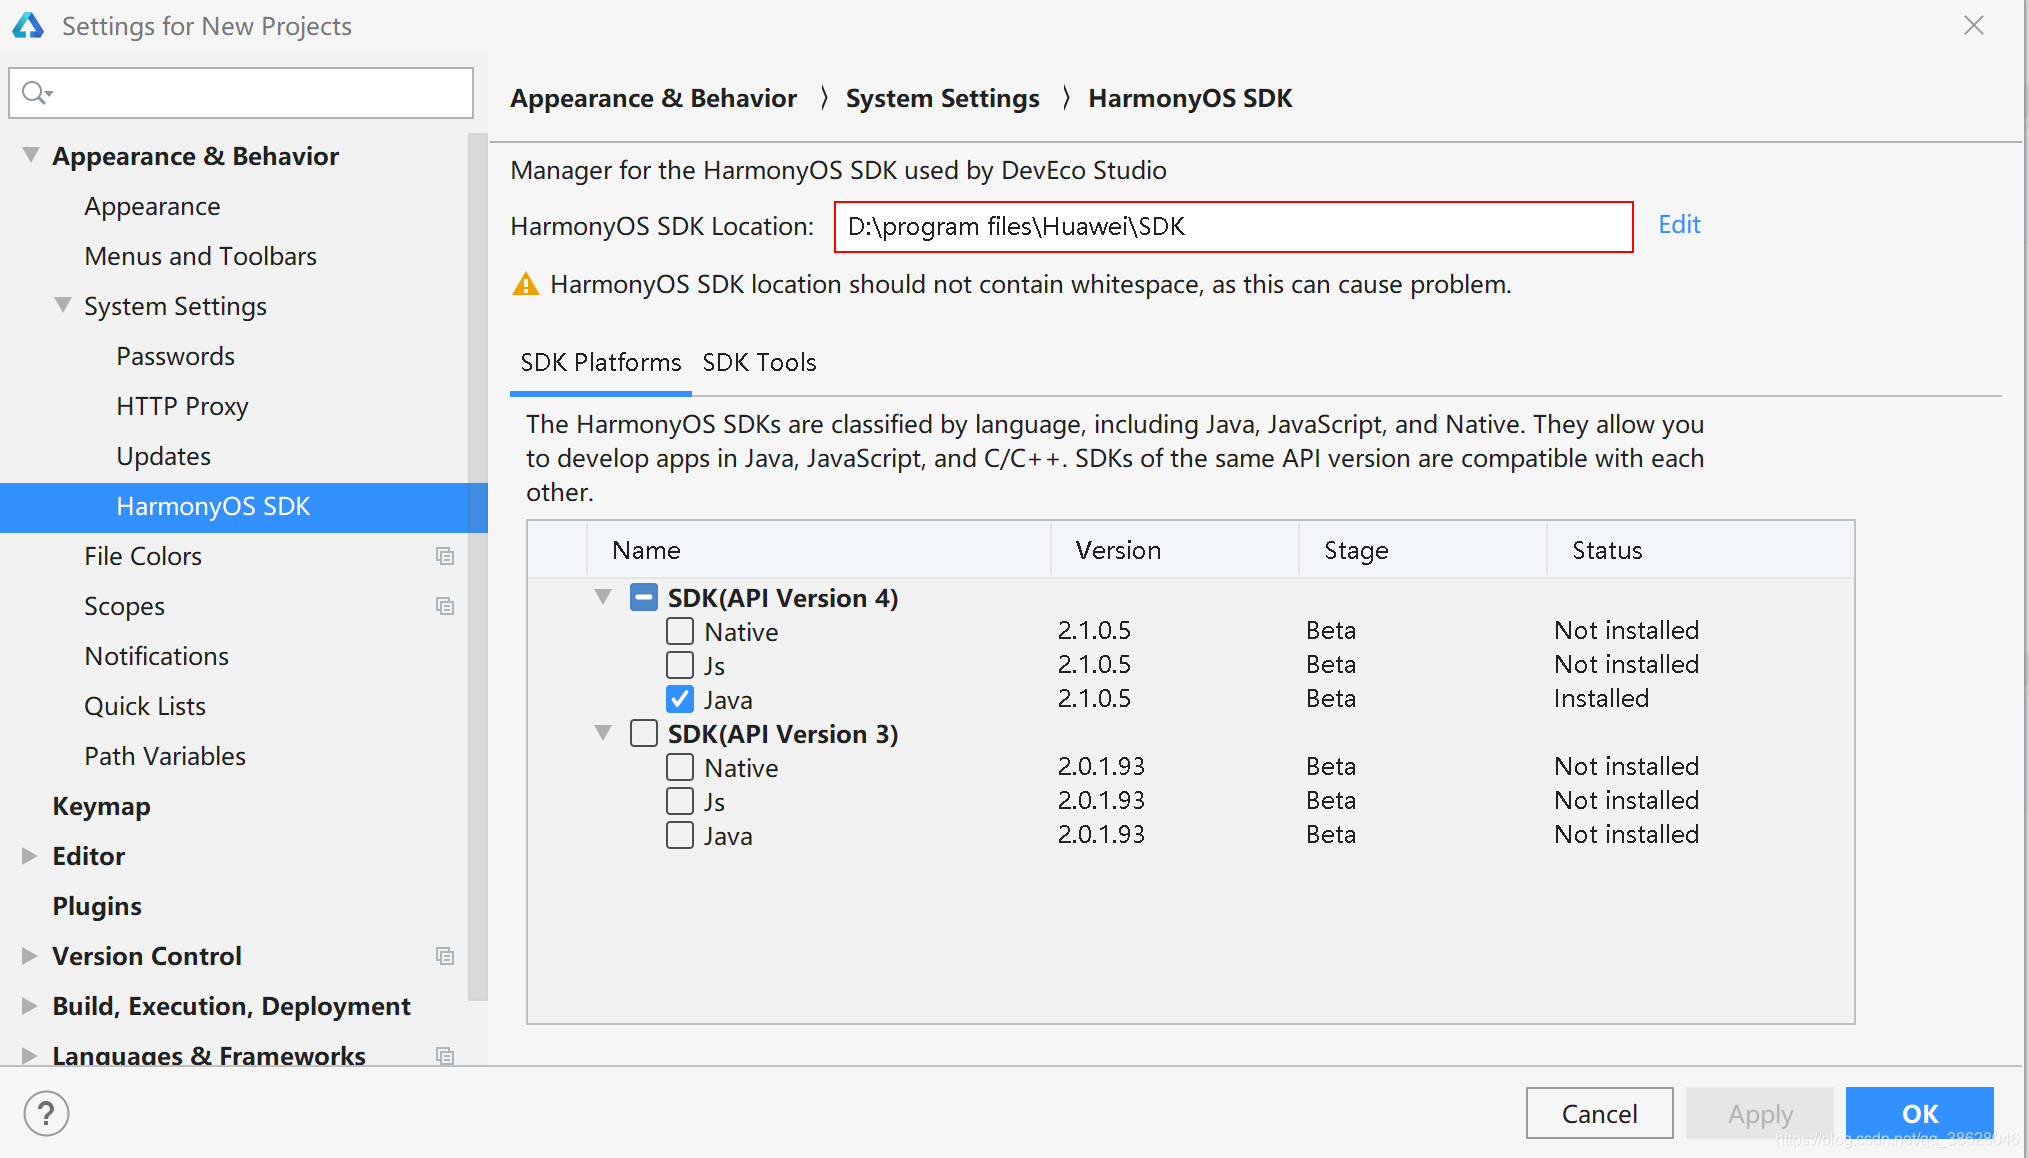Expand the Editor settings section

coord(29,856)
